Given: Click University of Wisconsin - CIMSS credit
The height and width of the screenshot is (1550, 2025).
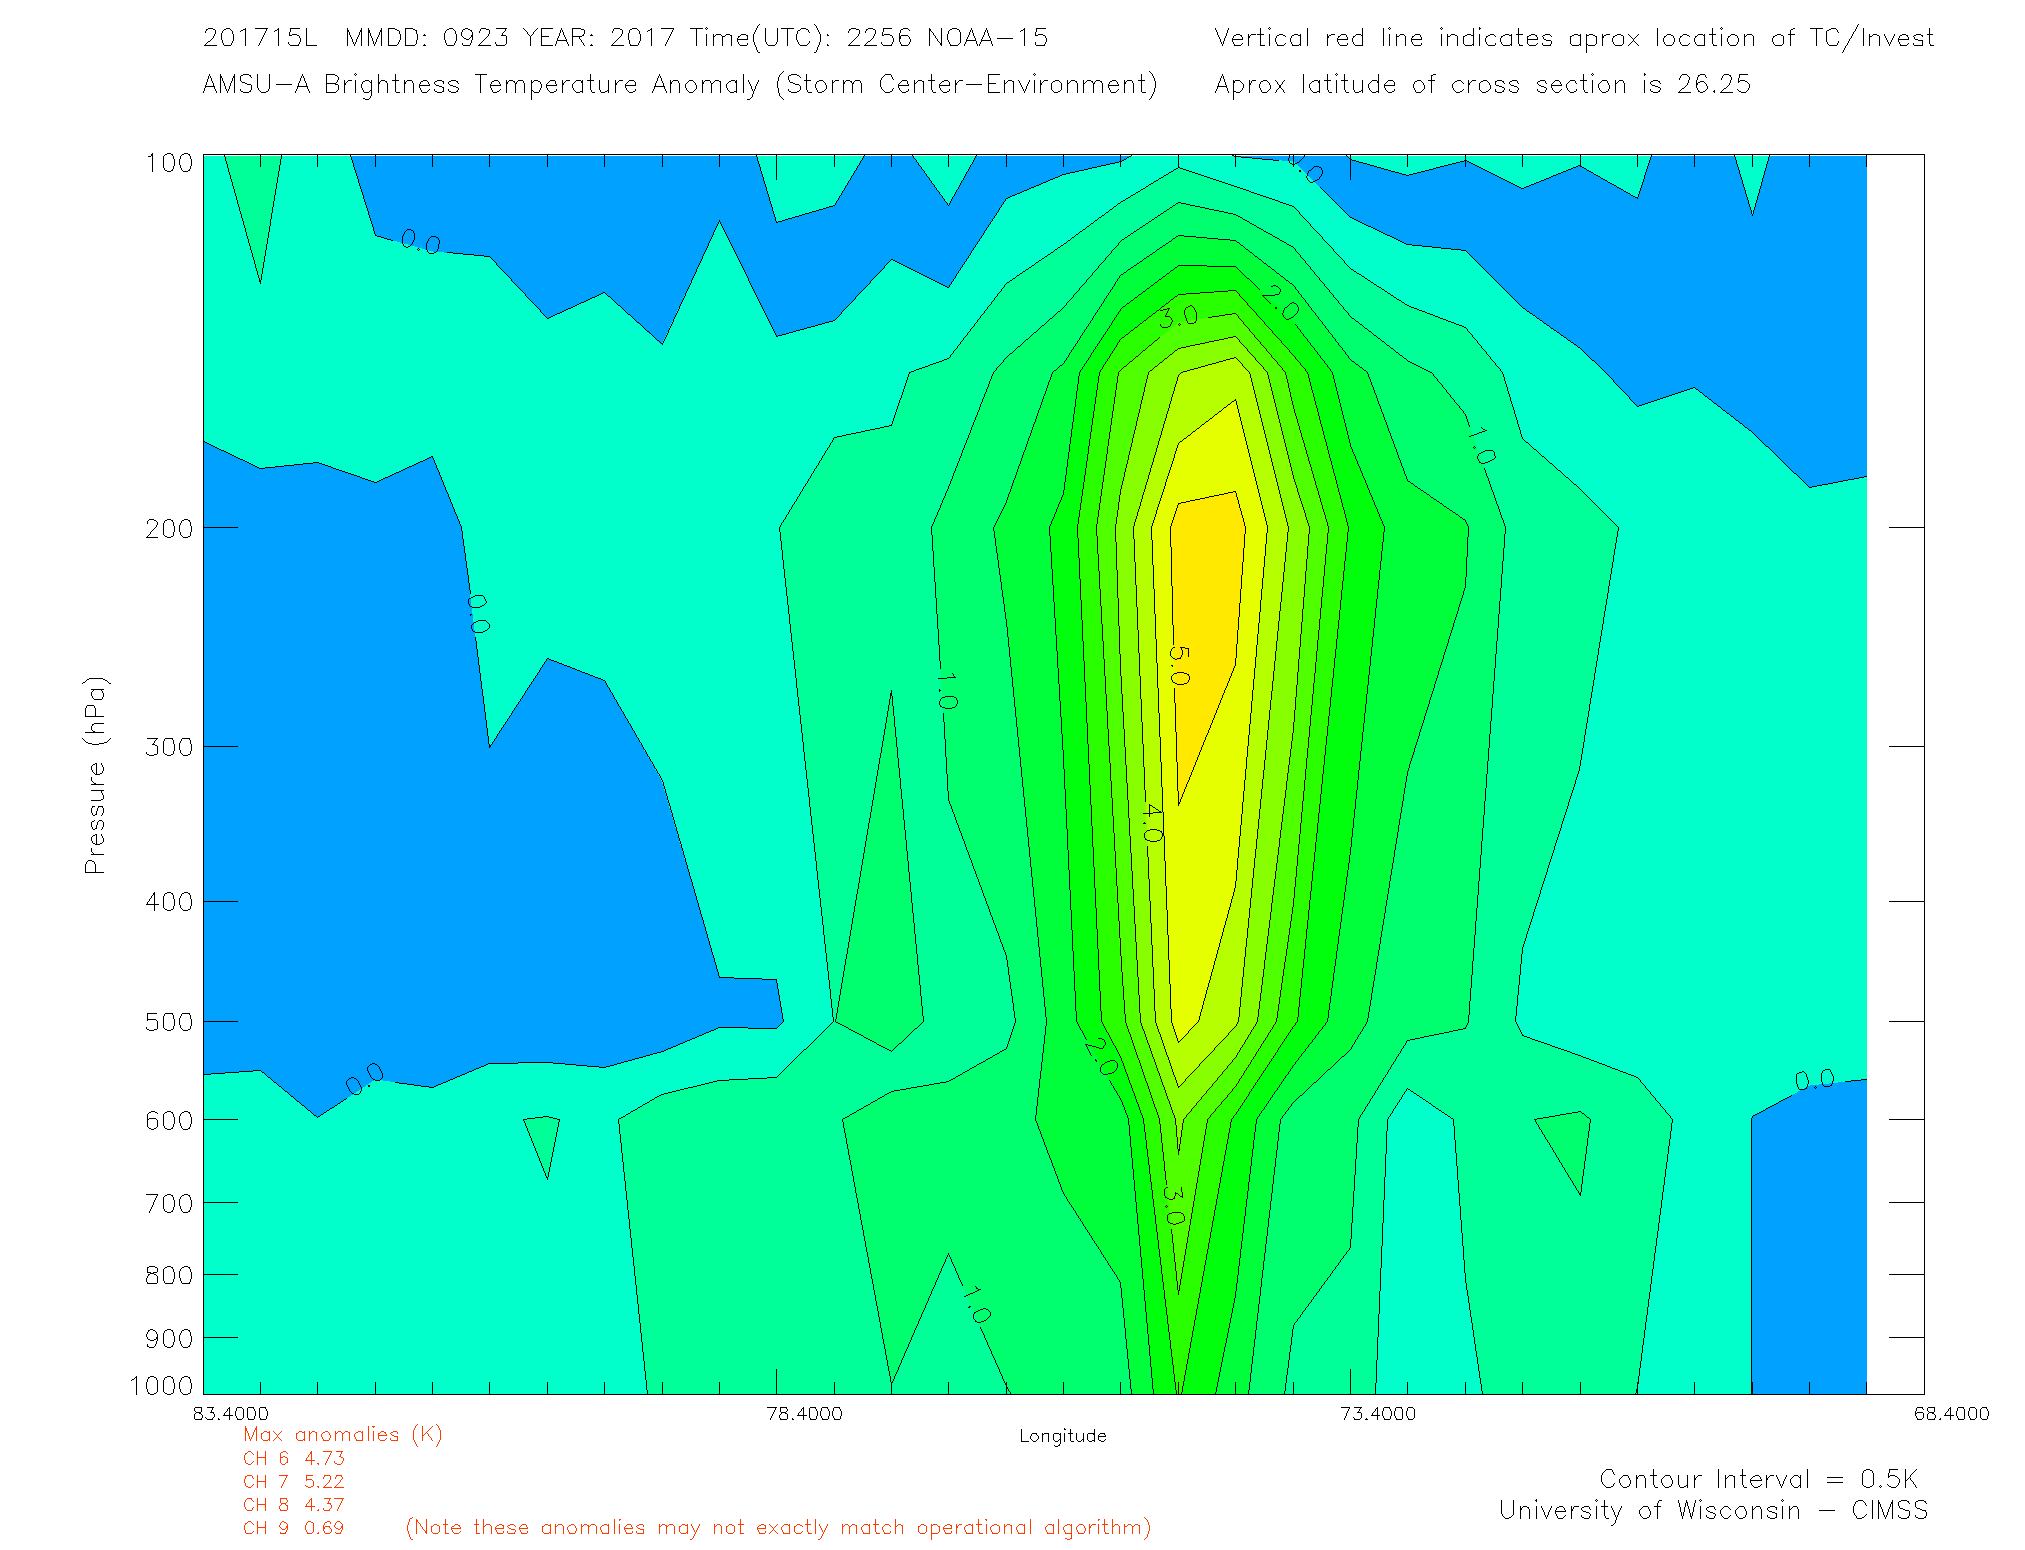Looking at the screenshot, I should click(x=1712, y=1510).
